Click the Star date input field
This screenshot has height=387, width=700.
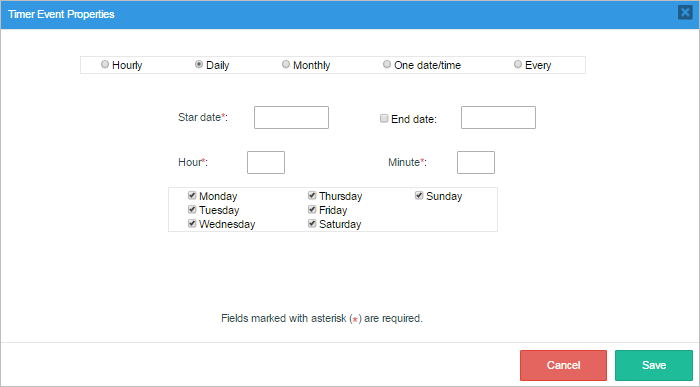pos(292,117)
